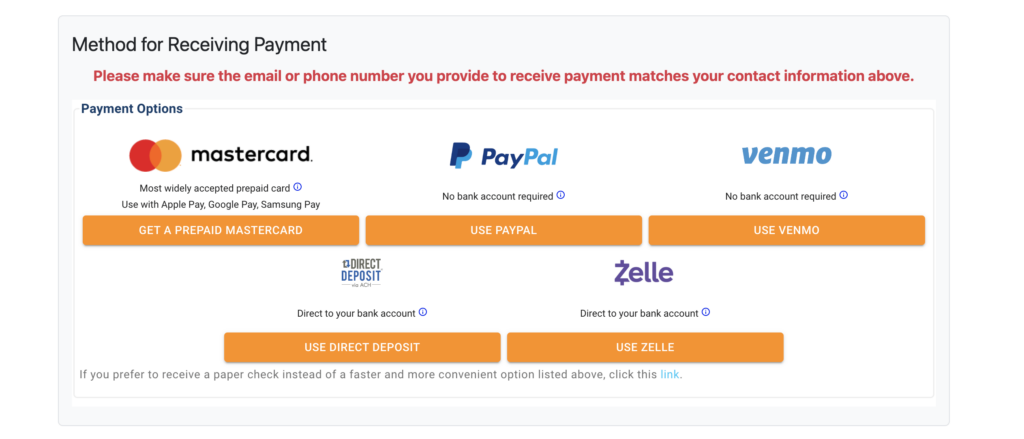The image size is (1024, 439).
Task: Click the Method for Receiving Payment heading
Action: coord(199,45)
